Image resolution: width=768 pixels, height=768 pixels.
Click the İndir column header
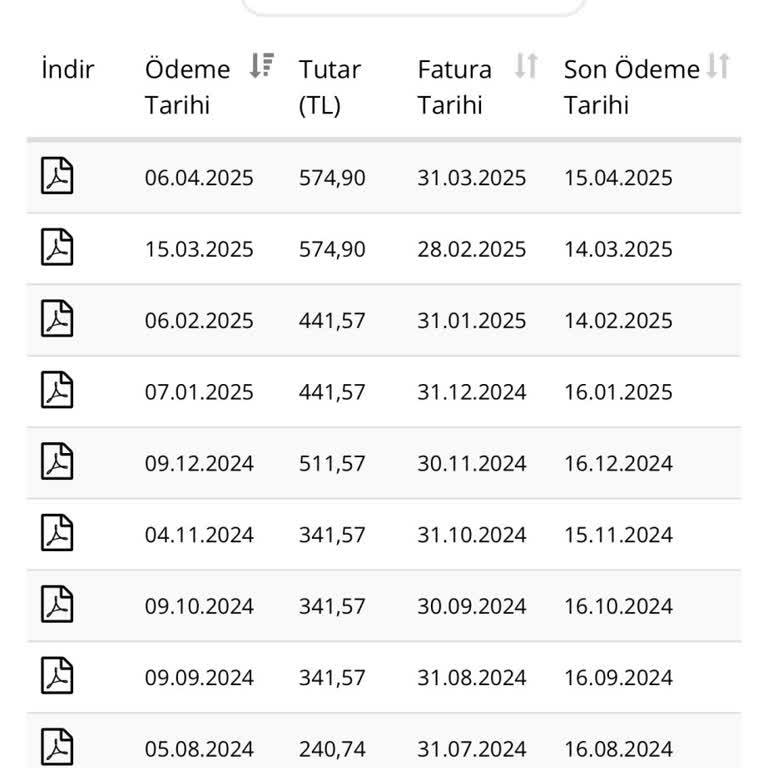(68, 69)
